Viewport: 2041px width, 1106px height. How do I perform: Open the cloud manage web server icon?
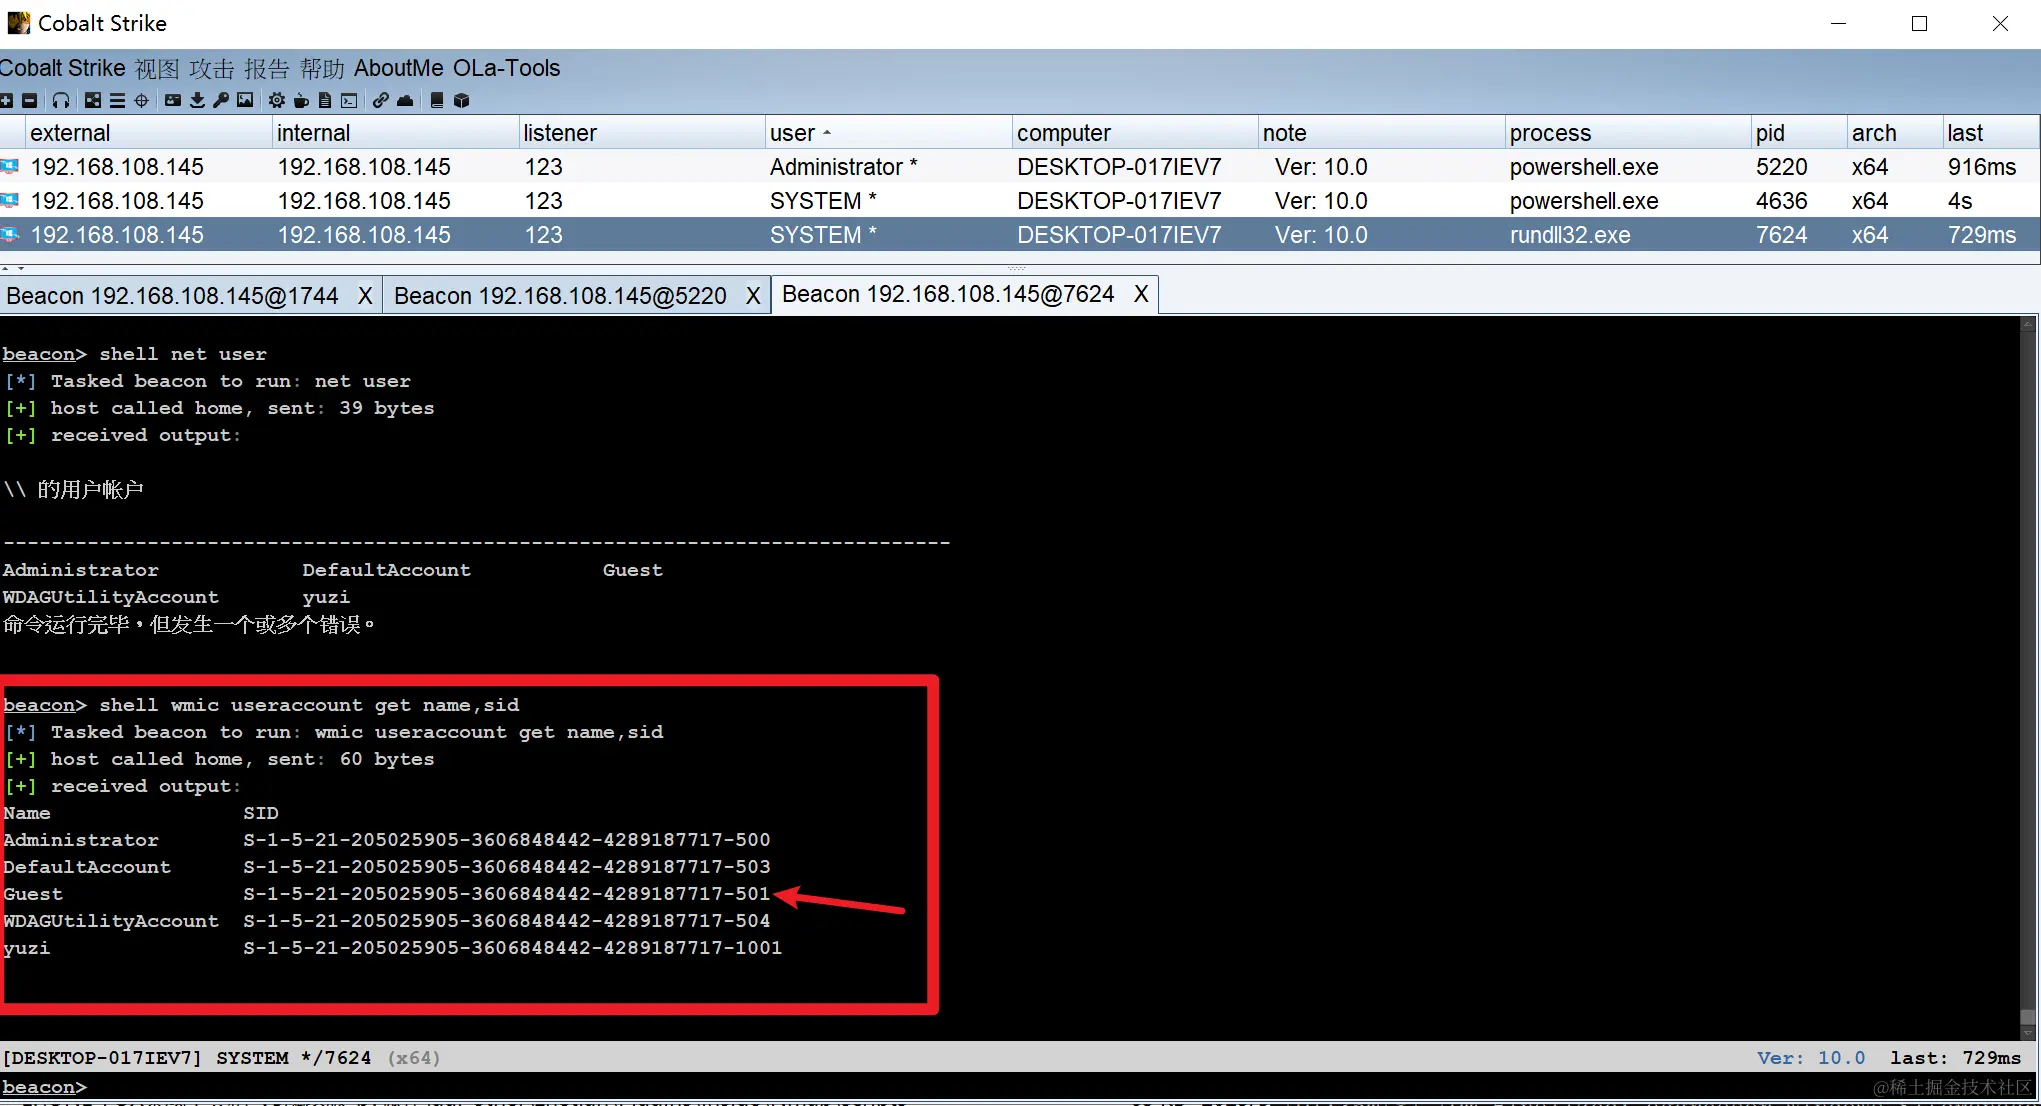(x=405, y=100)
